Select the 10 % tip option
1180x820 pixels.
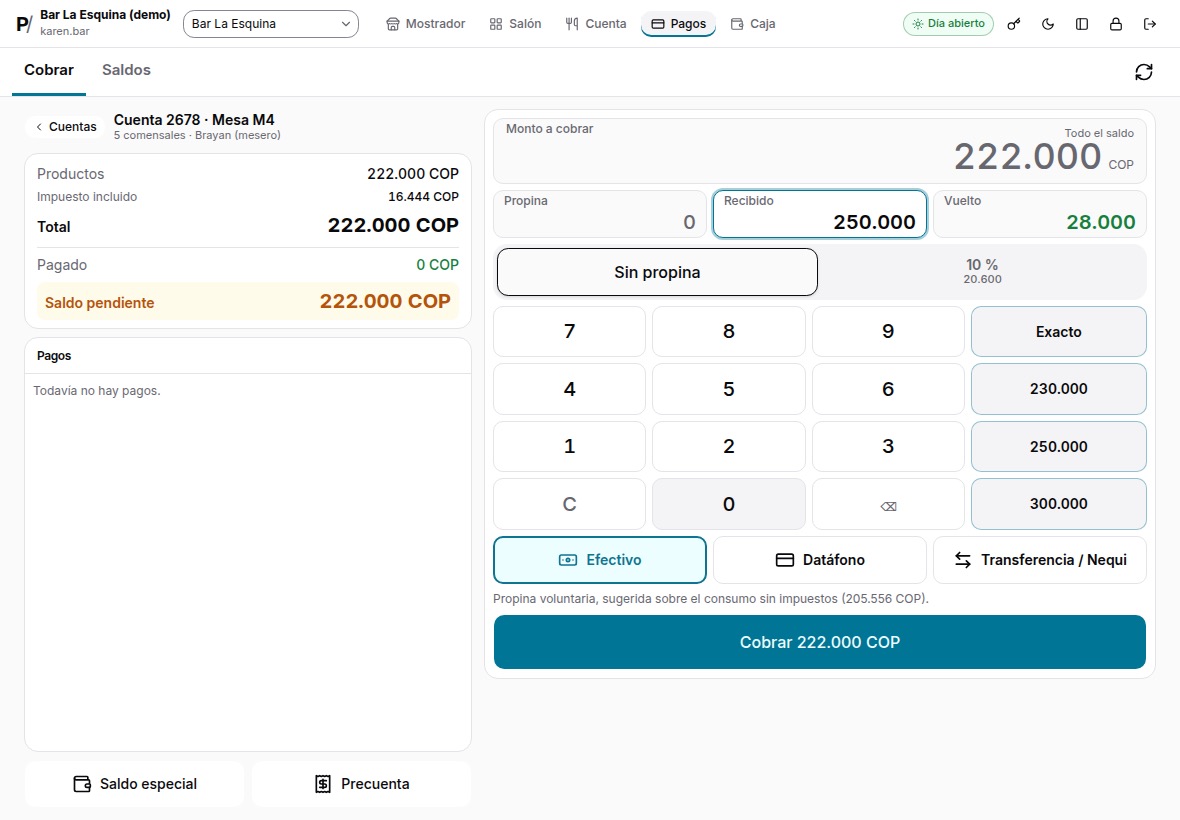coord(982,272)
